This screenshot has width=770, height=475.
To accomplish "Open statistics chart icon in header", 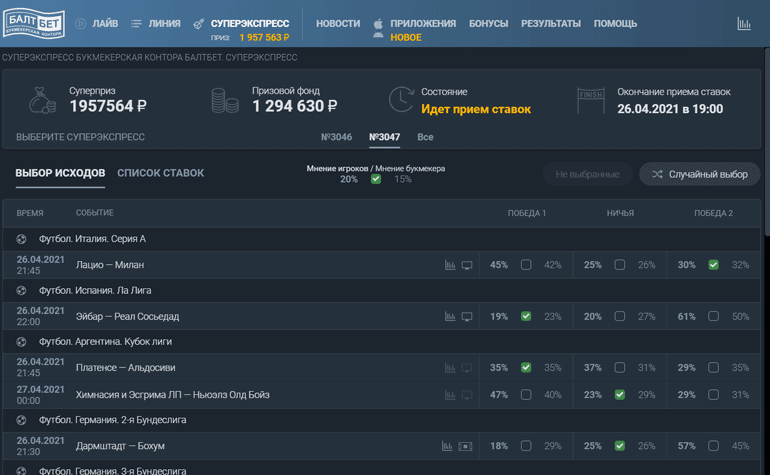I will 744,23.
